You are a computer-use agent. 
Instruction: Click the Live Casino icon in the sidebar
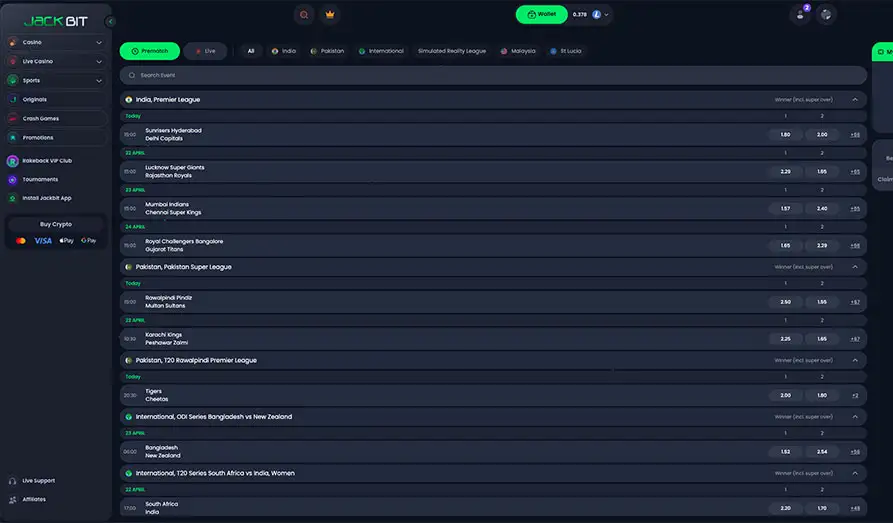coord(13,62)
